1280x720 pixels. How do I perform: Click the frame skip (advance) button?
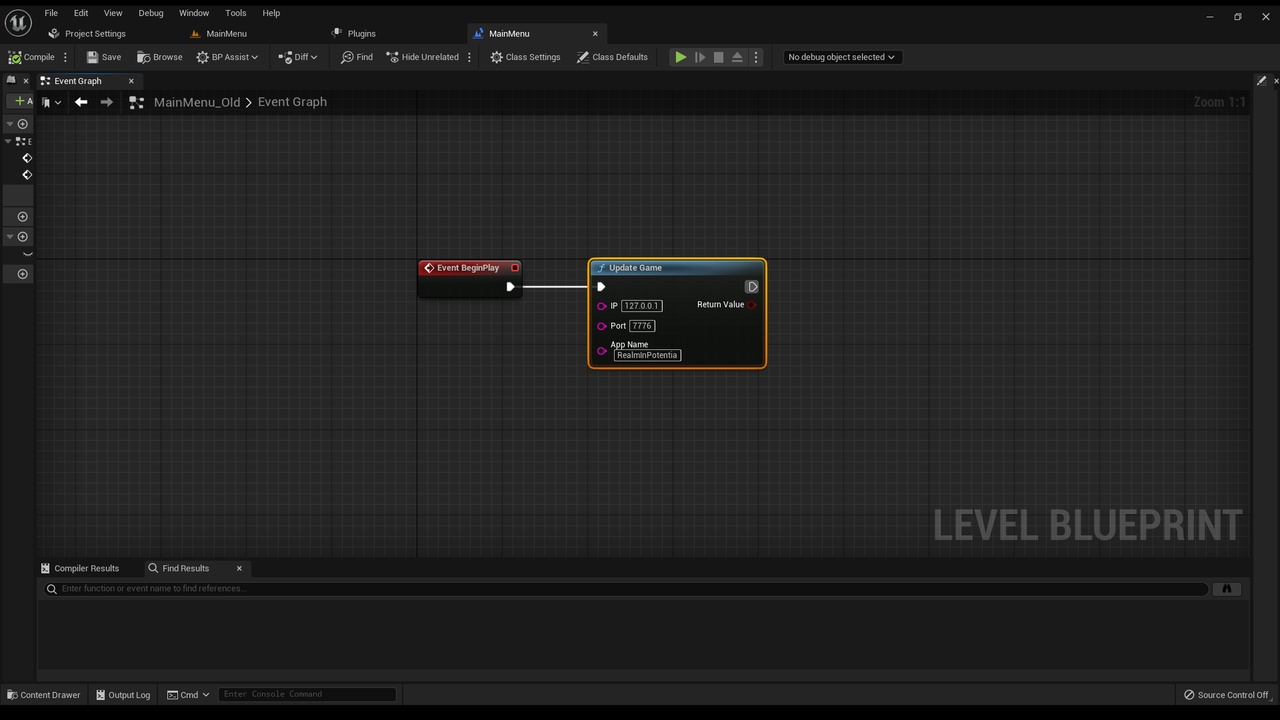[x=700, y=57]
